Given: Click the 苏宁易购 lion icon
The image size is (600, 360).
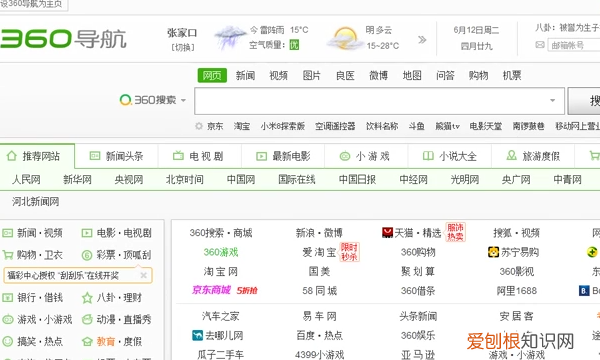Looking at the screenshot, I should click(x=494, y=252).
